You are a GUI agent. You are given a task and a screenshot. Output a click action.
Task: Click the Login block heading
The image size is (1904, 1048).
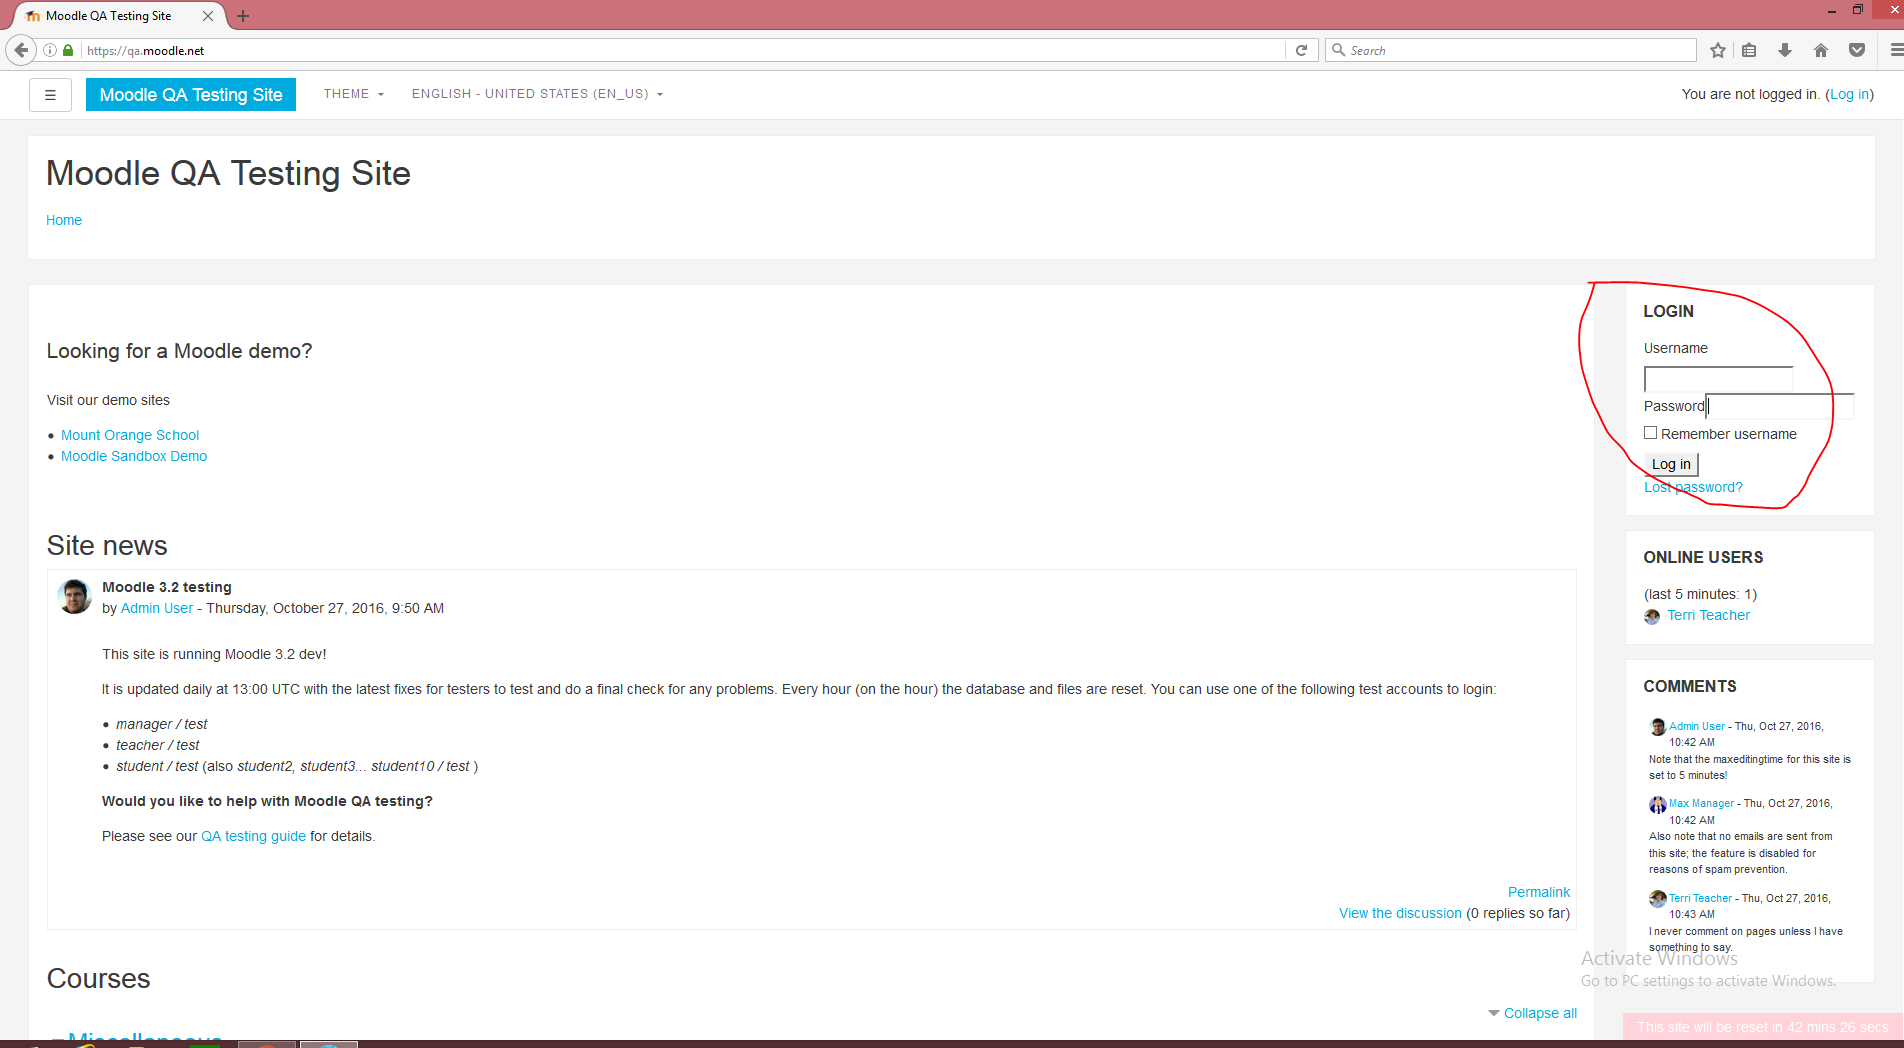(1668, 311)
